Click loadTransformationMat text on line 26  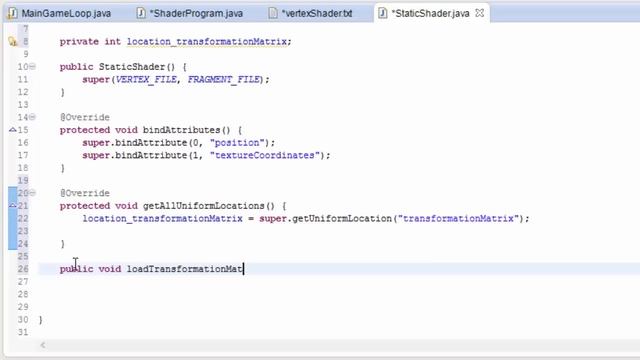point(184,269)
